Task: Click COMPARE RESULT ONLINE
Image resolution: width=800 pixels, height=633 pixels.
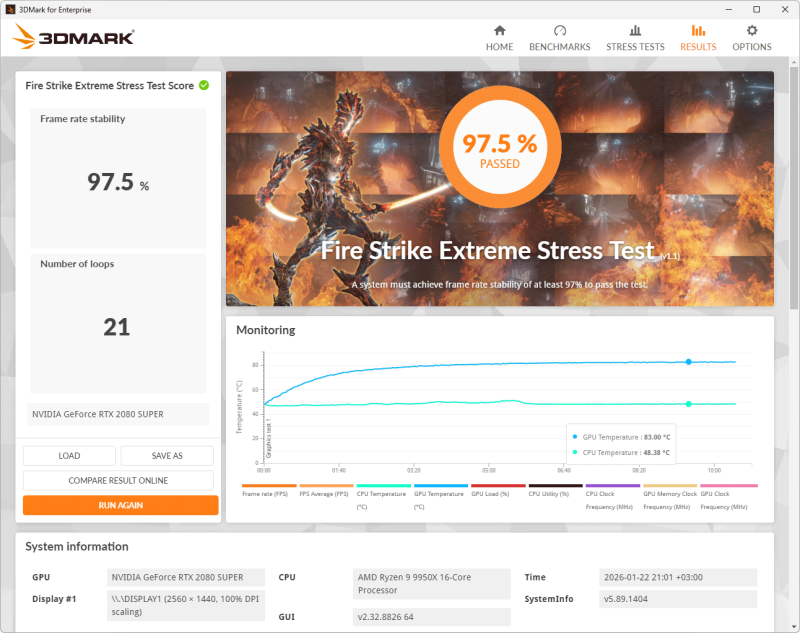Action: [x=118, y=481]
